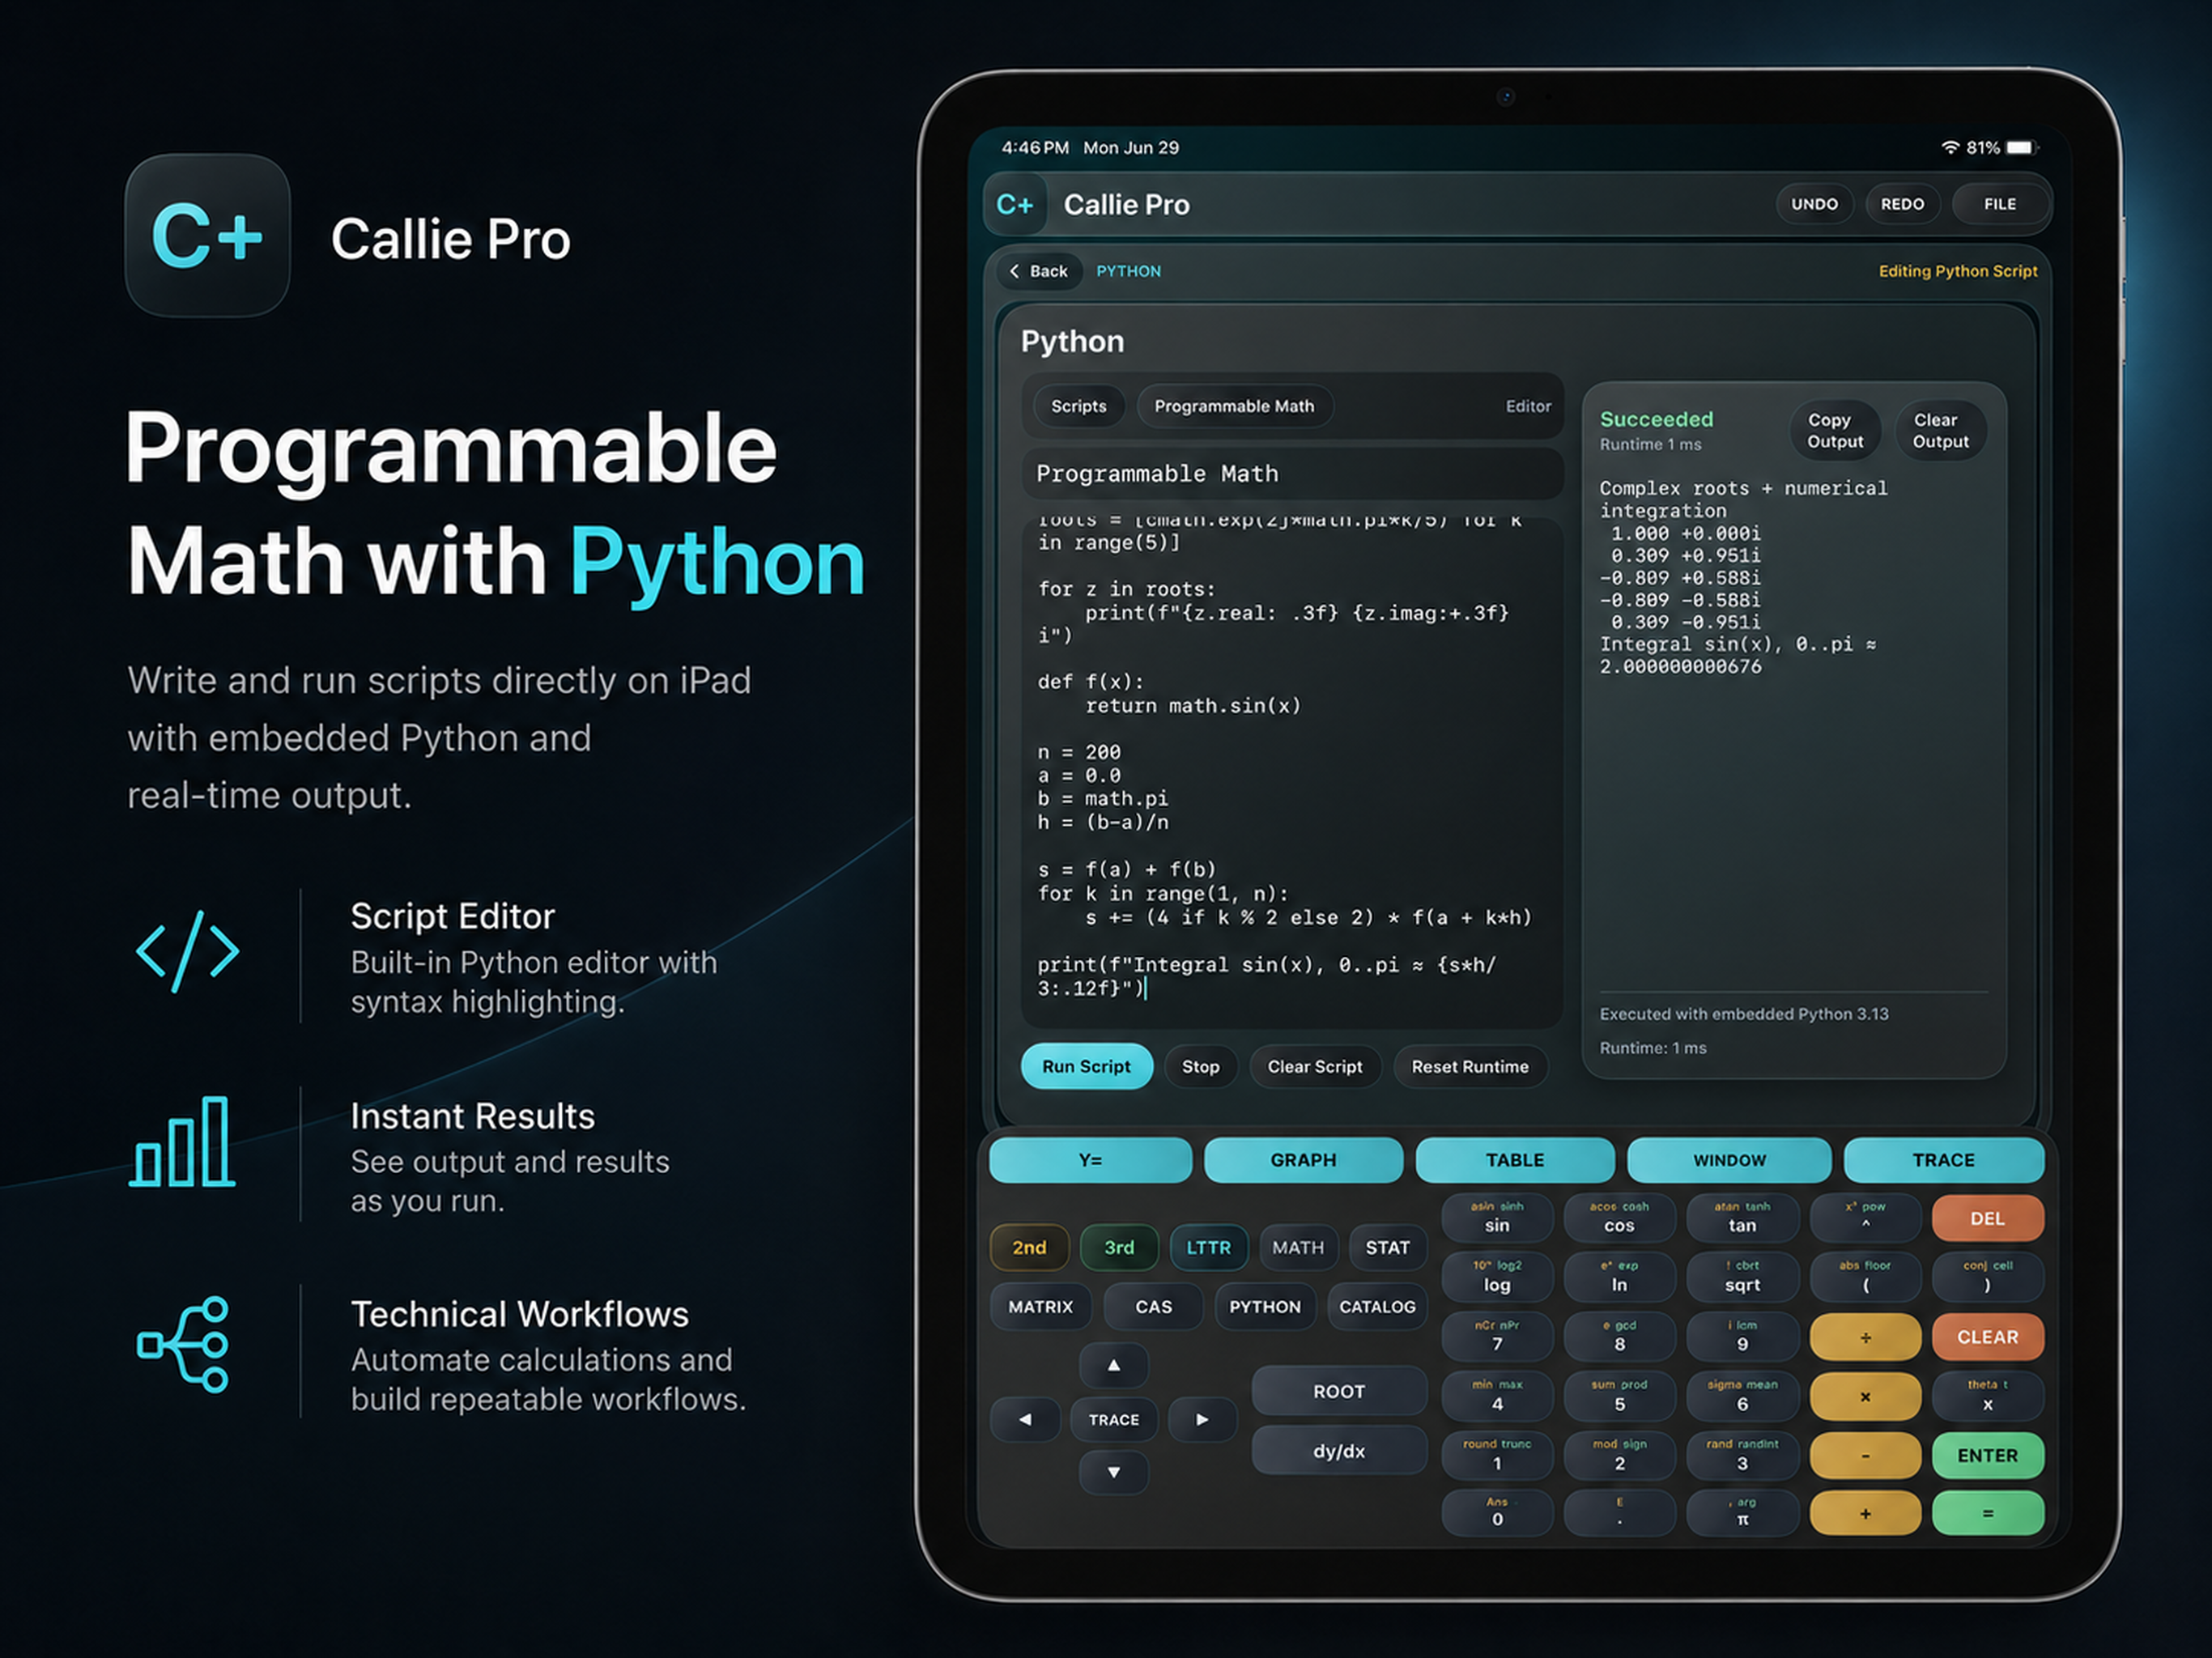Click the script name field Programmable Math

pos(1292,474)
